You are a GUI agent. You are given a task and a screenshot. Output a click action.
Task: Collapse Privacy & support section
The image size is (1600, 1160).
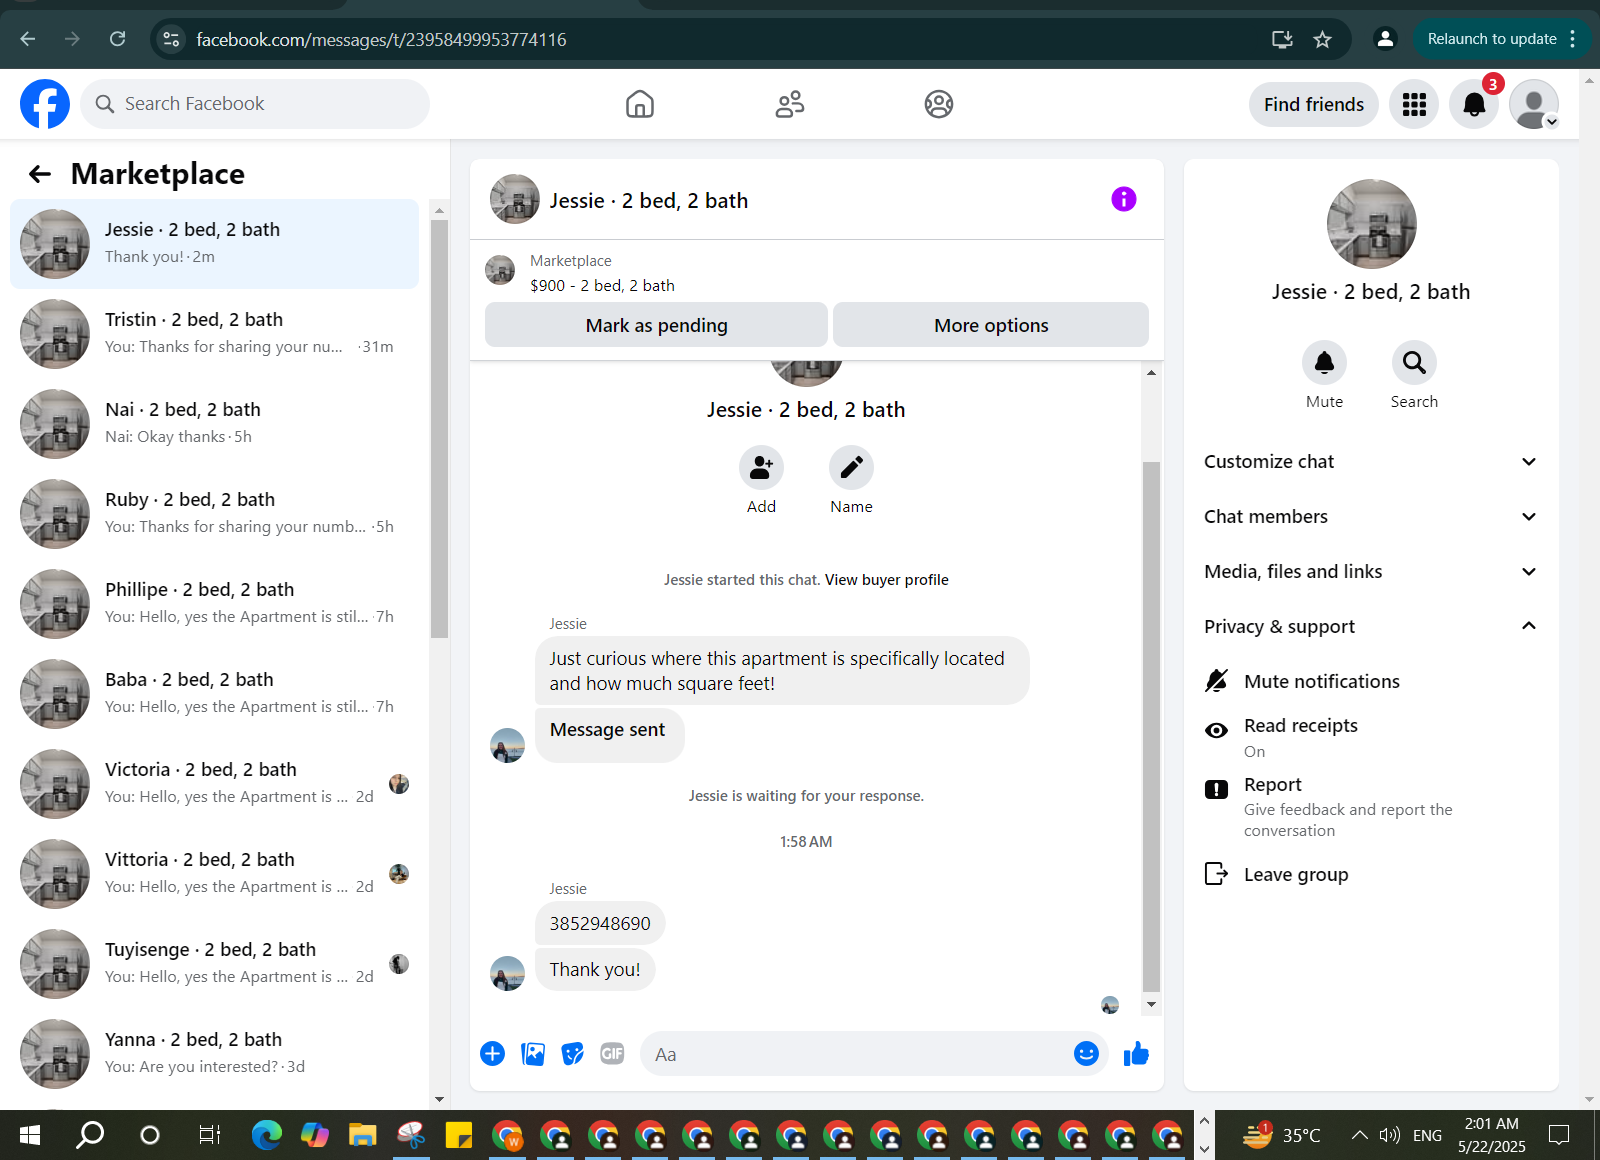[1370, 626]
